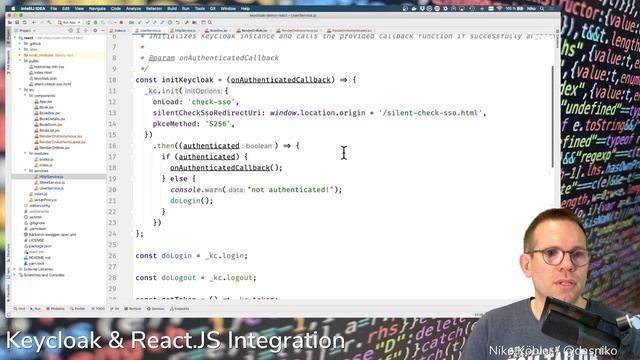The width and height of the screenshot is (640, 360).
Task: Open Settings via the wrench icon
Action: point(187,22)
